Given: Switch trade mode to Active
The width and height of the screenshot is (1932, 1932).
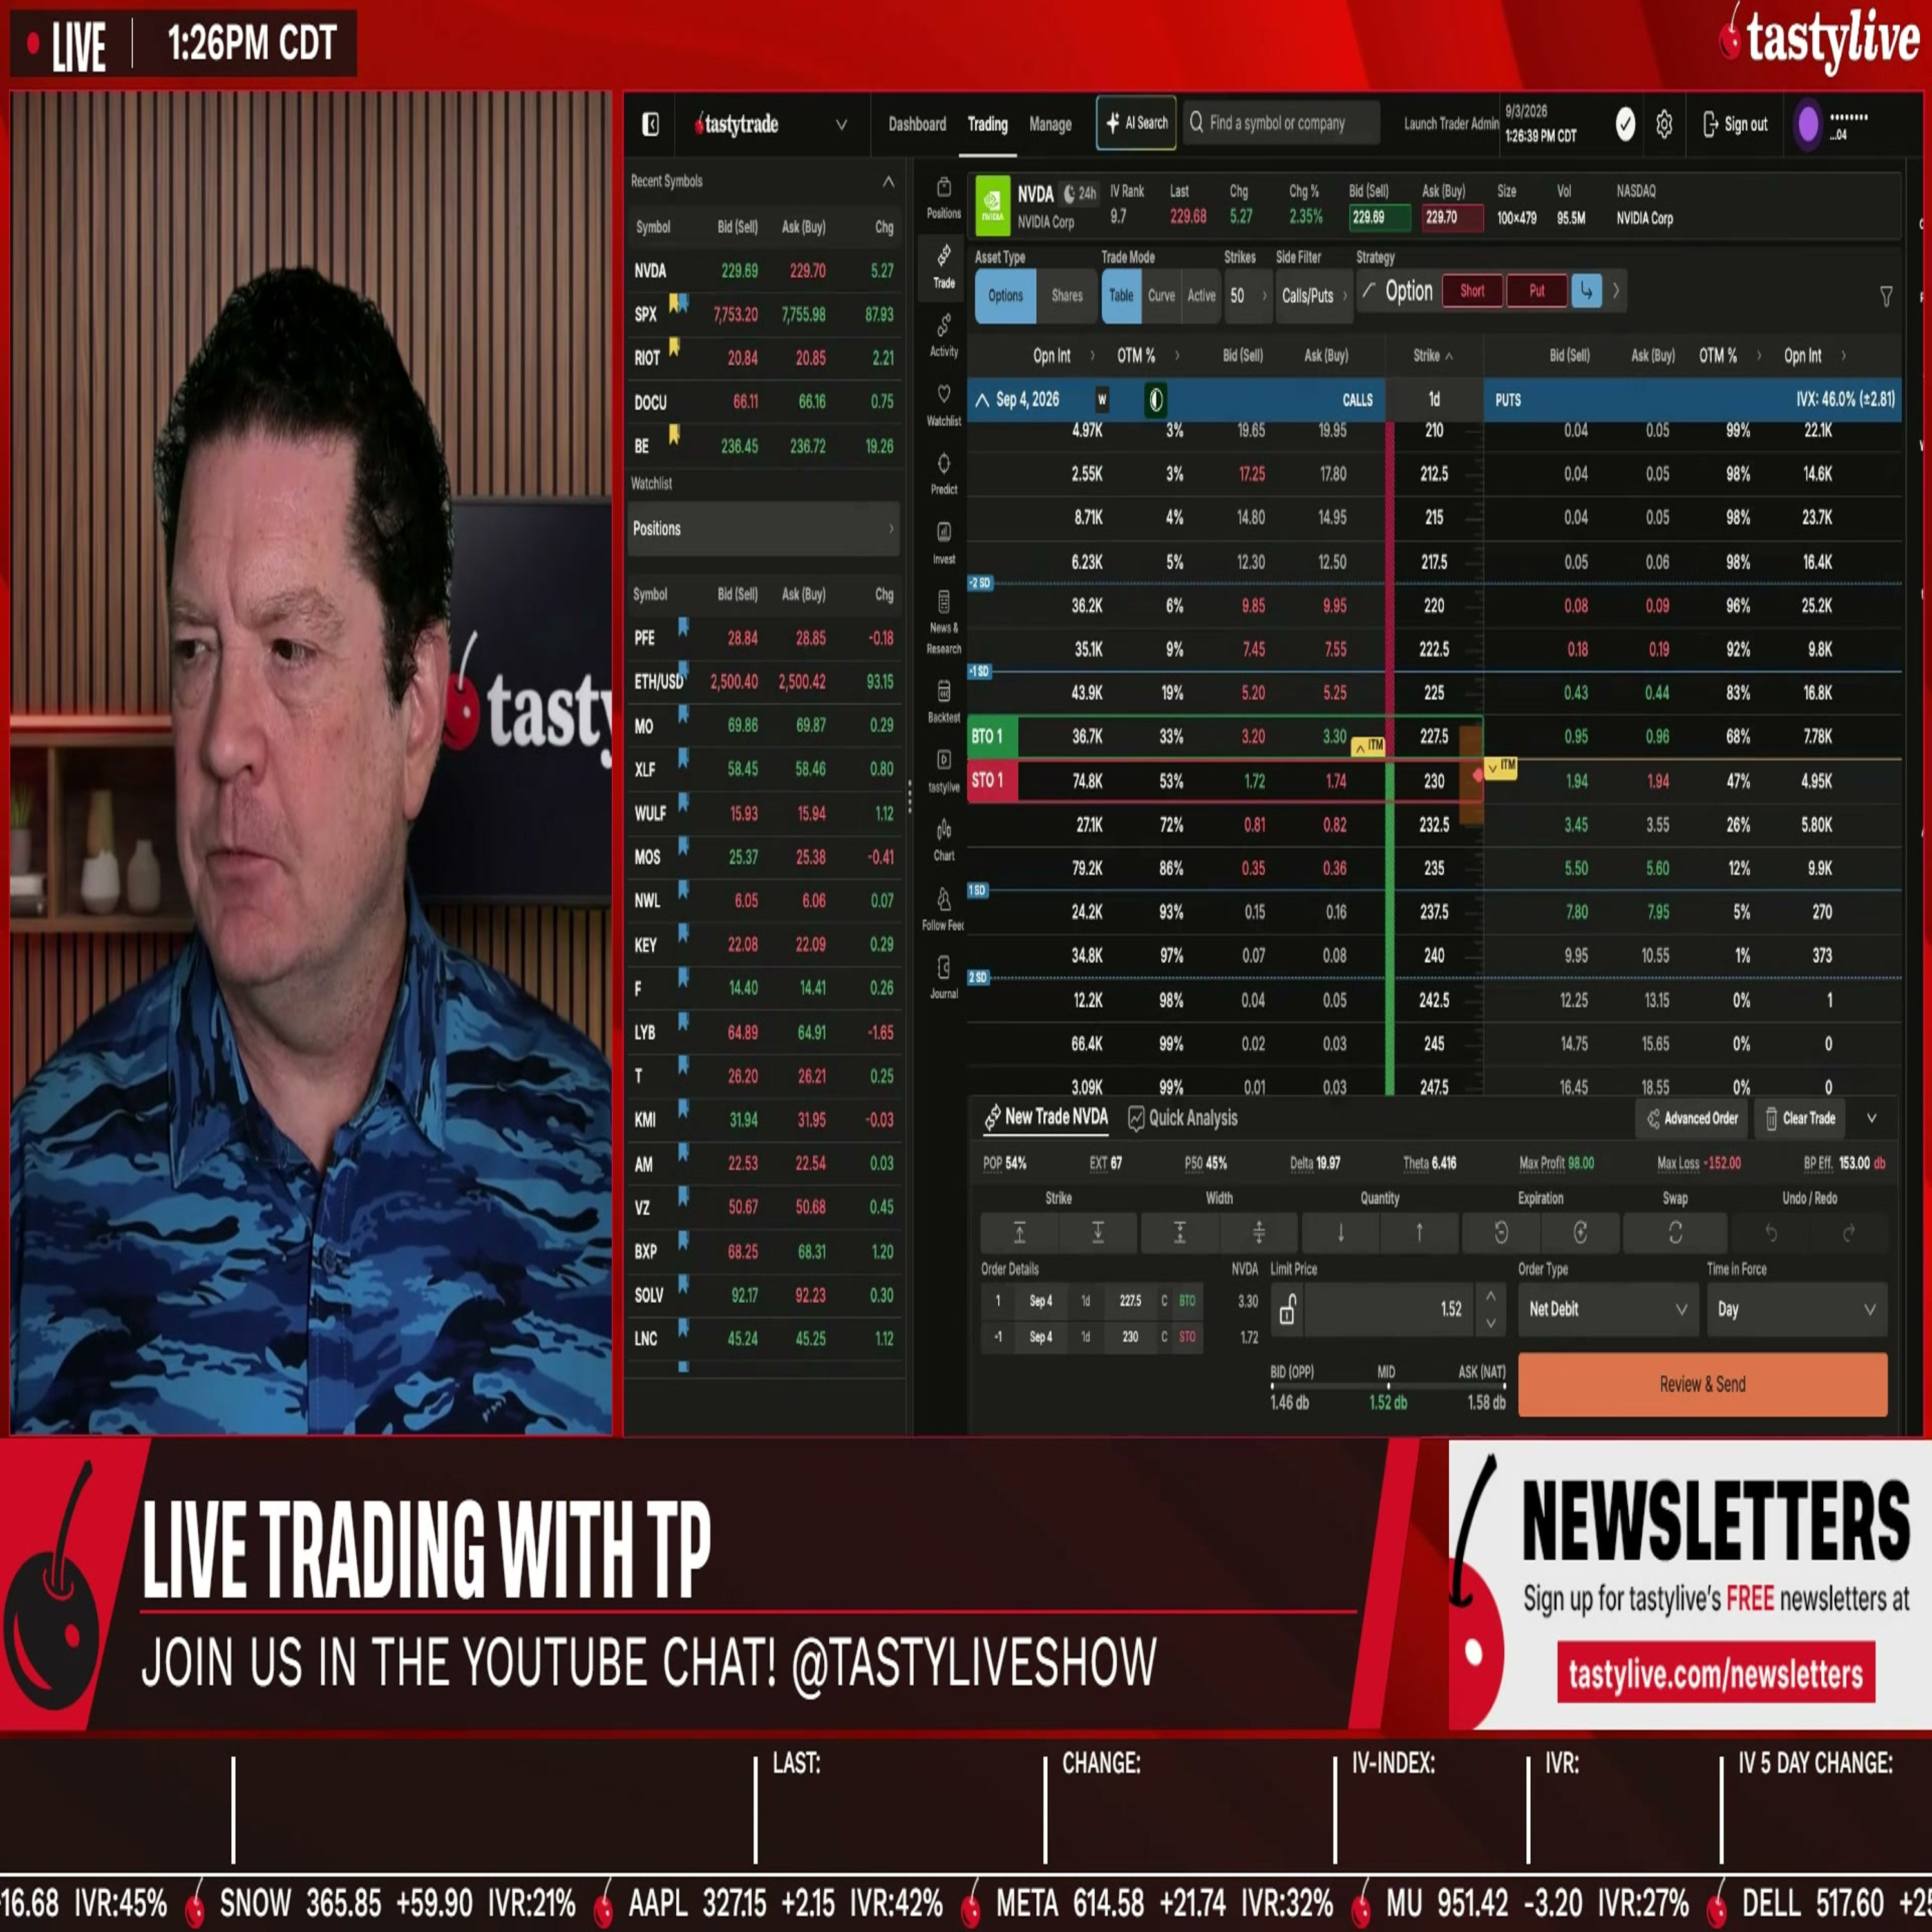Looking at the screenshot, I should (1201, 296).
